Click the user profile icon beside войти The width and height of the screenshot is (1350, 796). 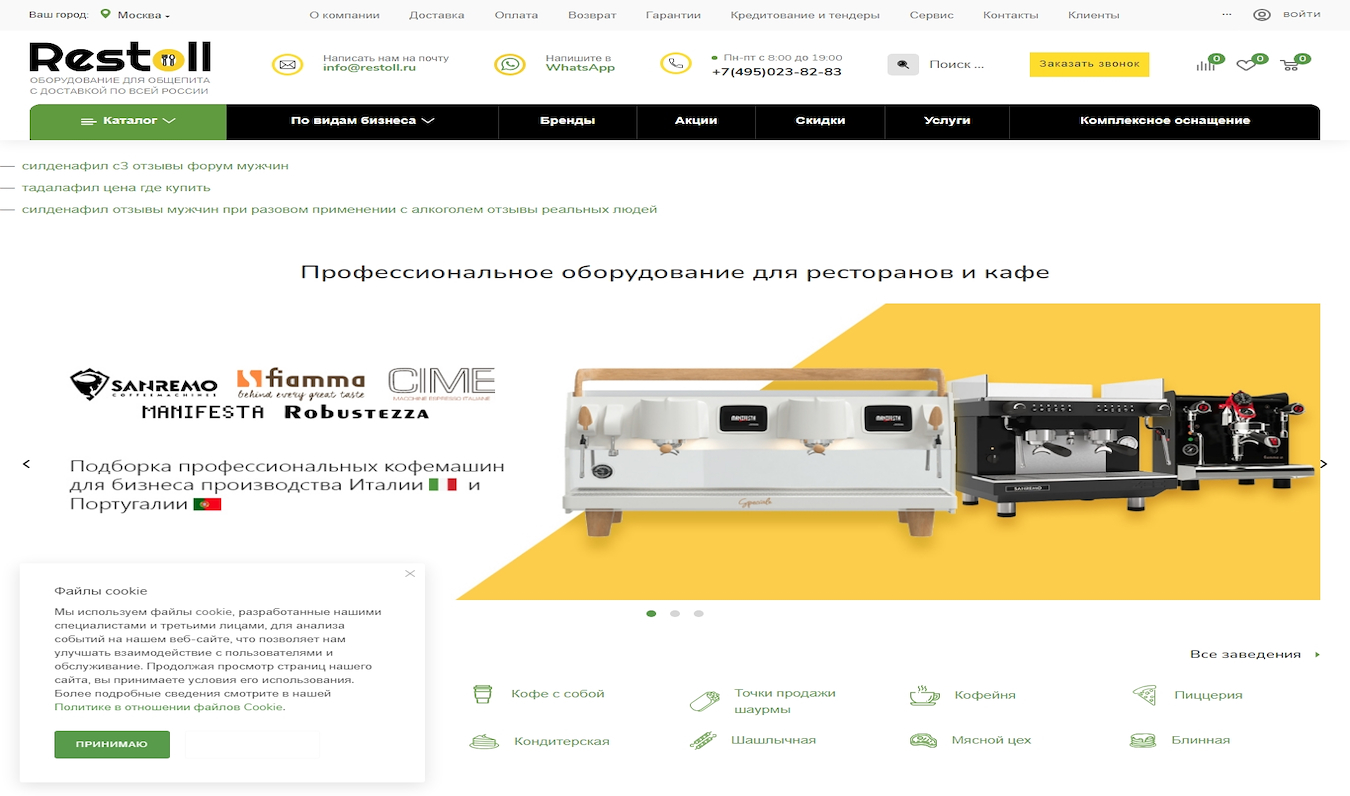tap(1262, 15)
